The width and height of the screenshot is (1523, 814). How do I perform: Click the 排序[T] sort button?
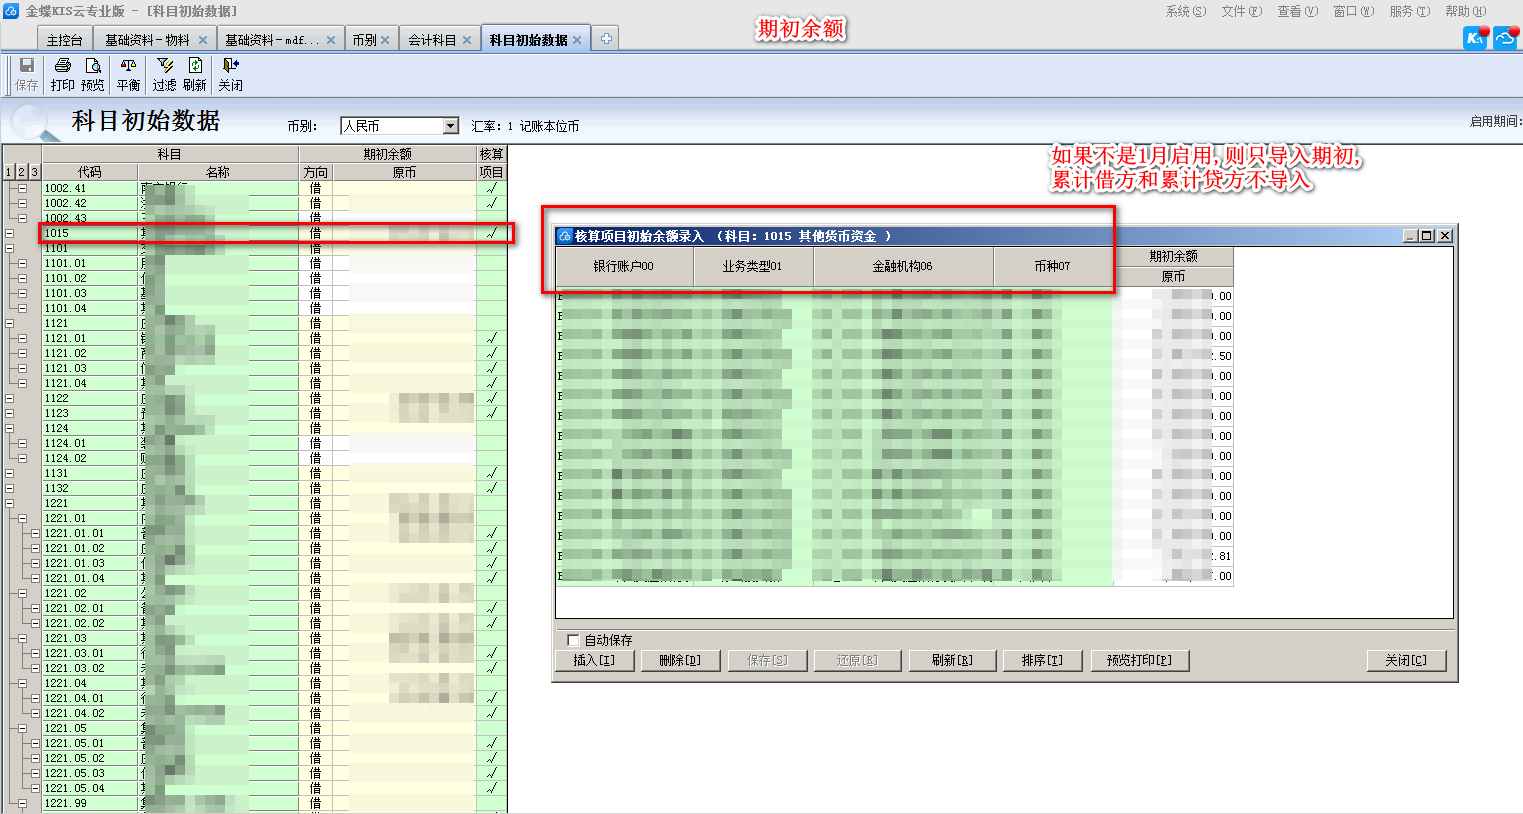[1042, 660]
